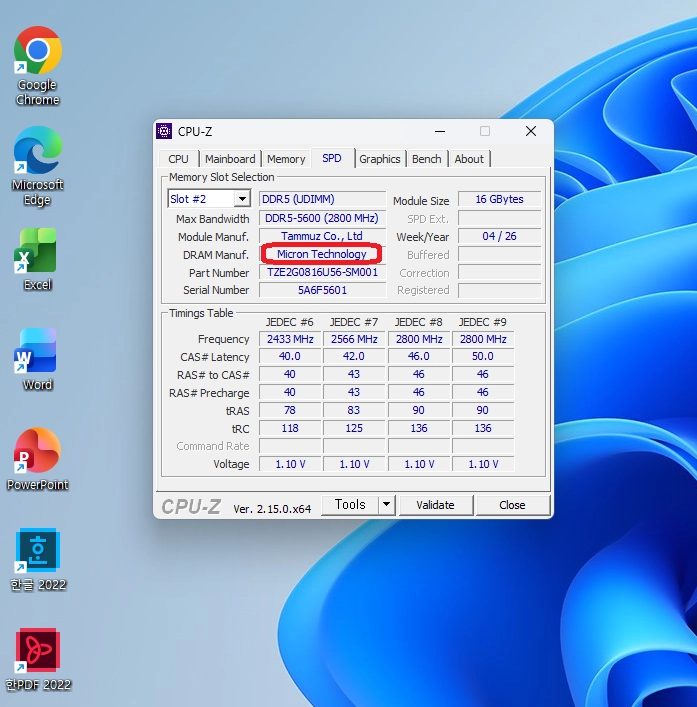Click the DDR5-5600 (2800 MHz) bandwidth value

[x=322, y=218]
